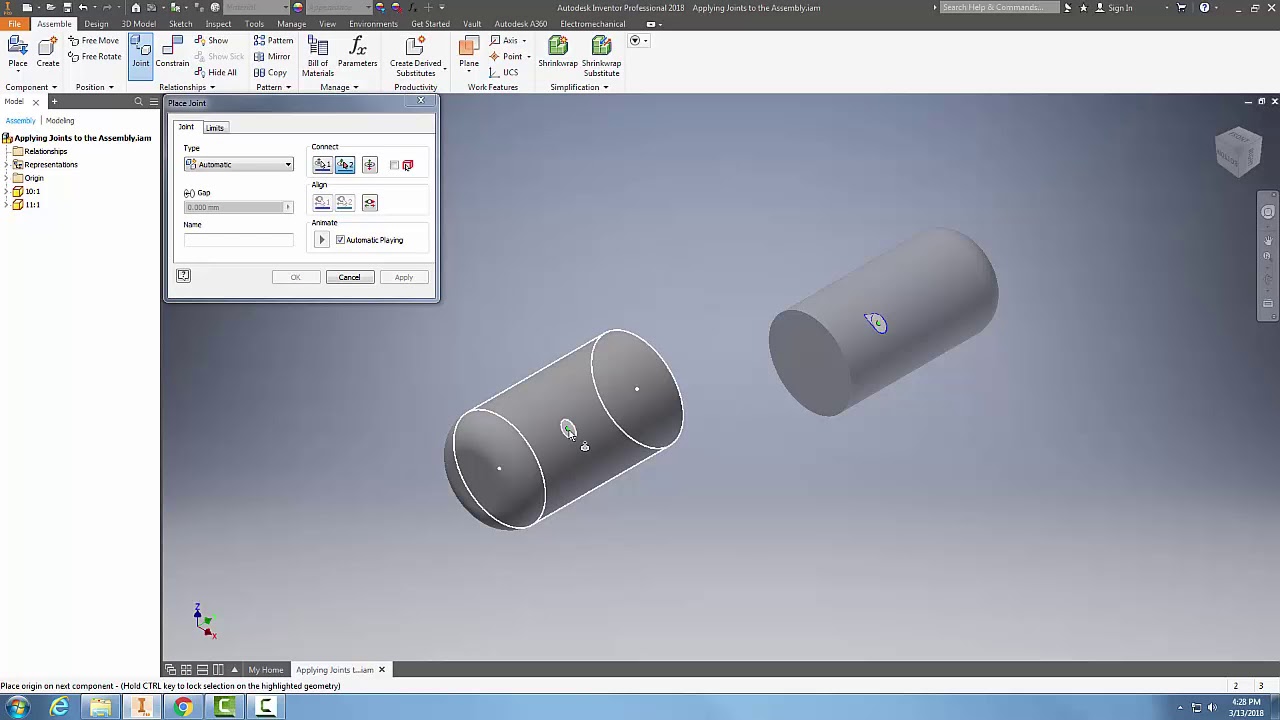Viewport: 1280px width, 720px height.
Task: Open the joint Type dropdown
Action: 239,165
